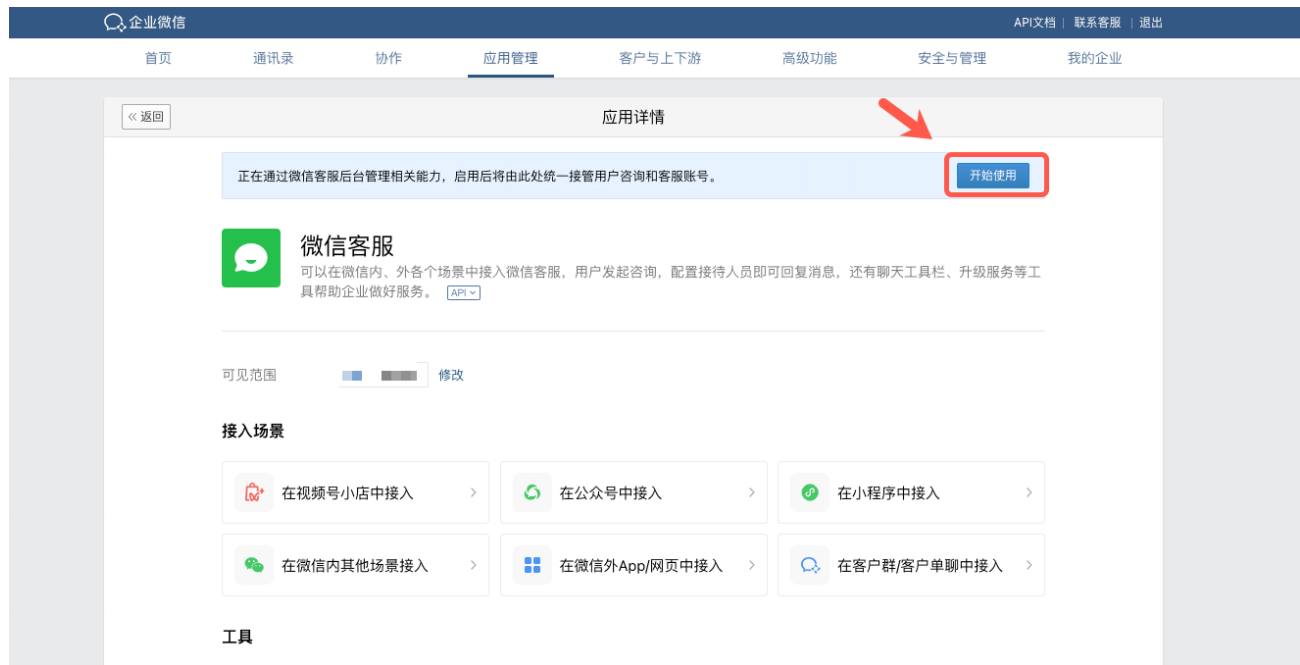
Task: Click the 视频号小店 shopping bag icon
Action: coord(254,493)
